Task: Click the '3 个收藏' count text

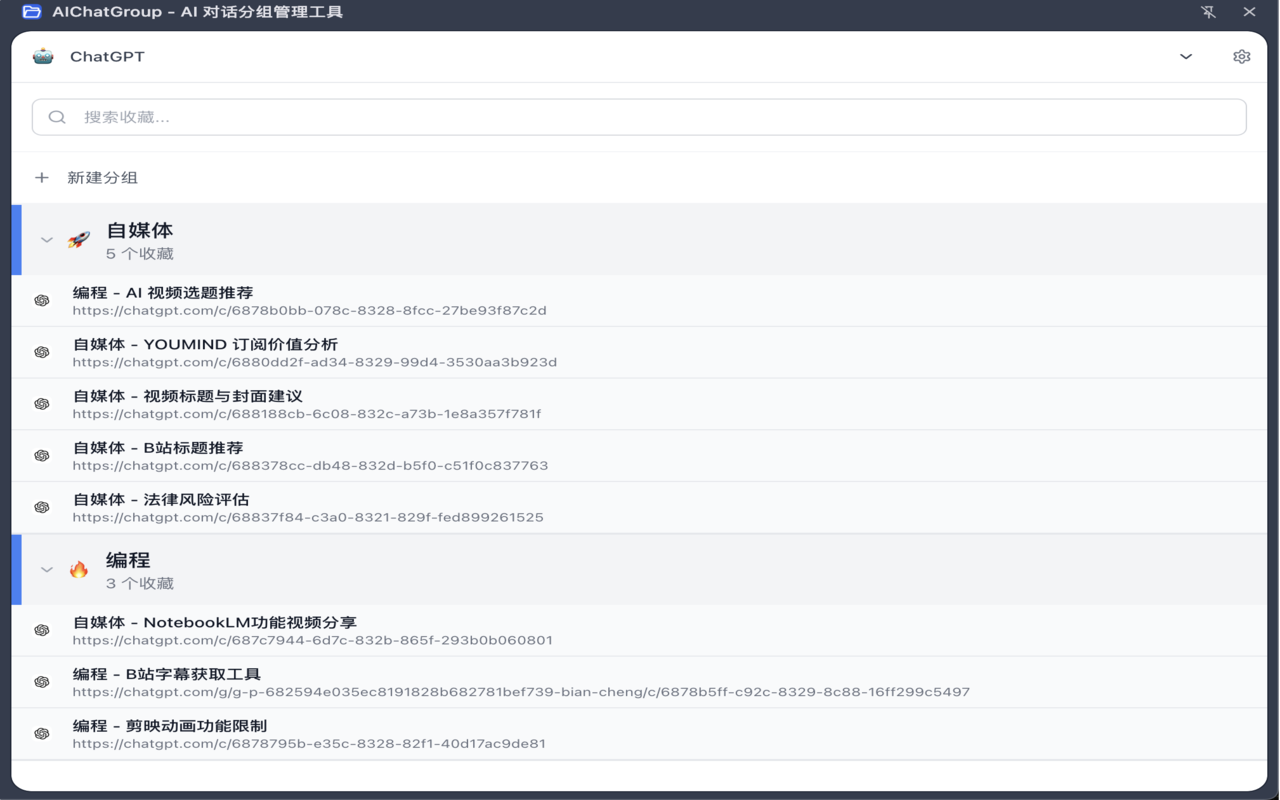Action: click(140, 584)
